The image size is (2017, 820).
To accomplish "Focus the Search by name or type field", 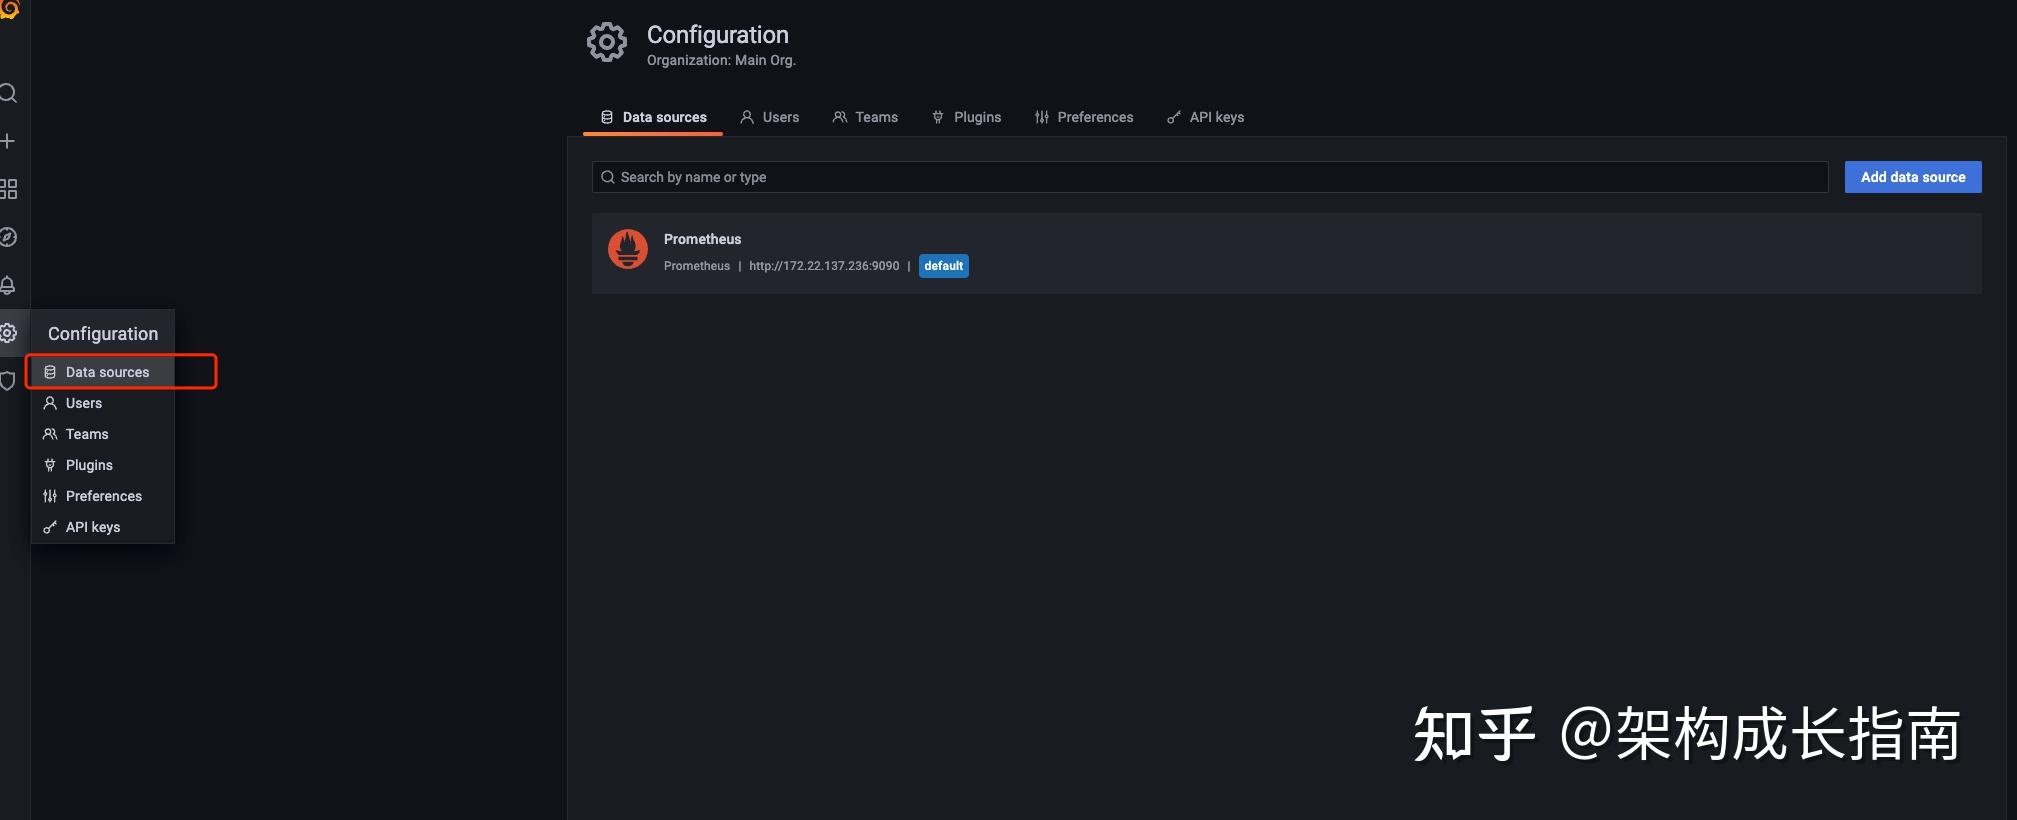I will 1210,177.
